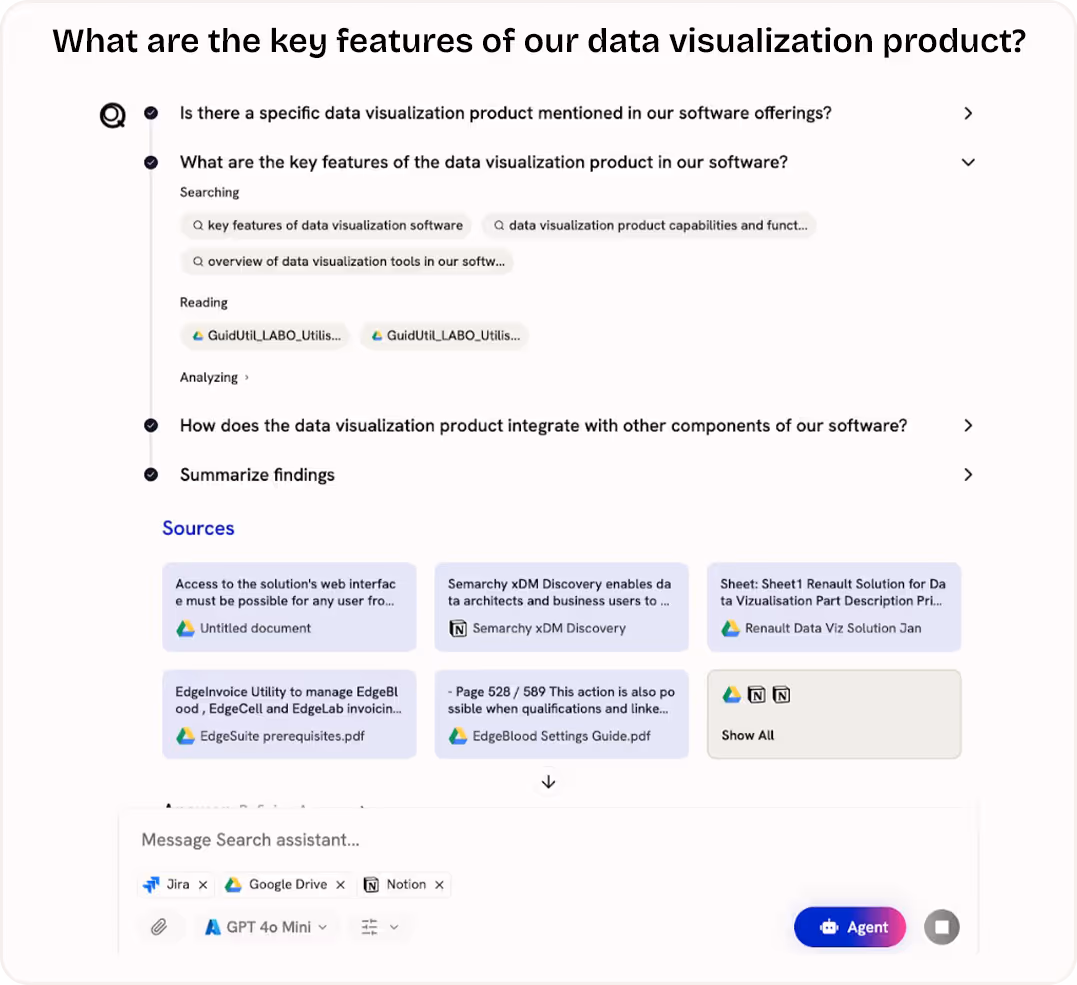Click the stop generation button
This screenshot has width=1077, height=985.
[942, 927]
